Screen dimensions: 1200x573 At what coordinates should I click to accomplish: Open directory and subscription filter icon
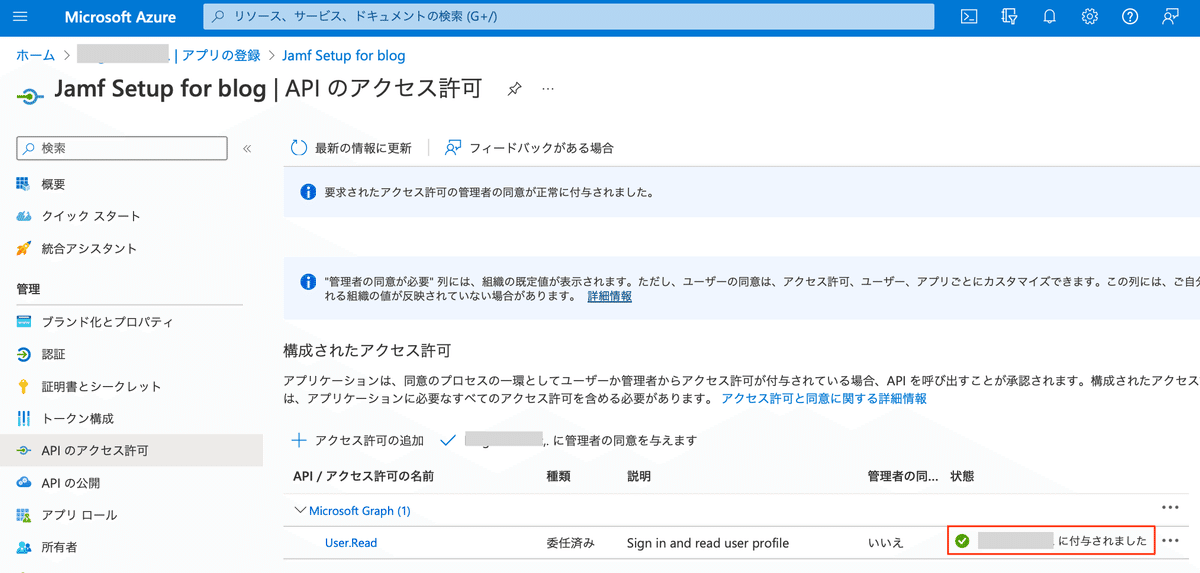(x=1009, y=17)
